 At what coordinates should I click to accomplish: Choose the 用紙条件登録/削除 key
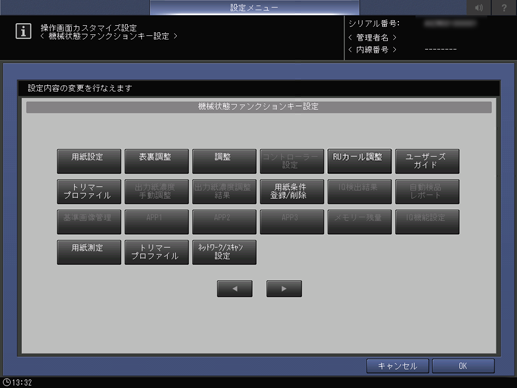[292, 192]
